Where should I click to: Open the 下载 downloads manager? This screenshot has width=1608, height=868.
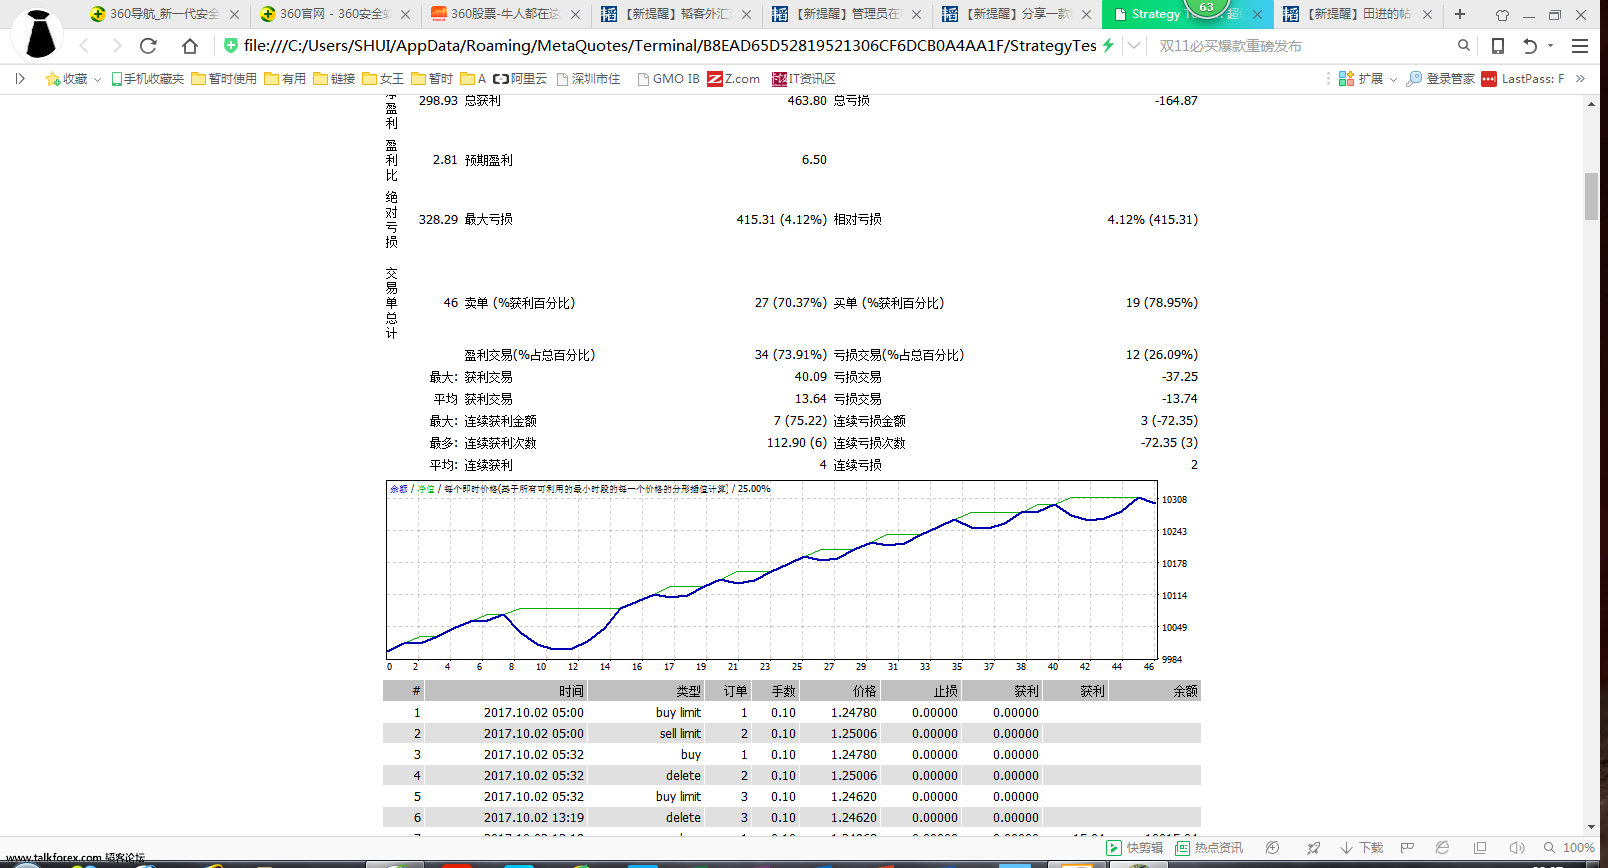(1362, 848)
